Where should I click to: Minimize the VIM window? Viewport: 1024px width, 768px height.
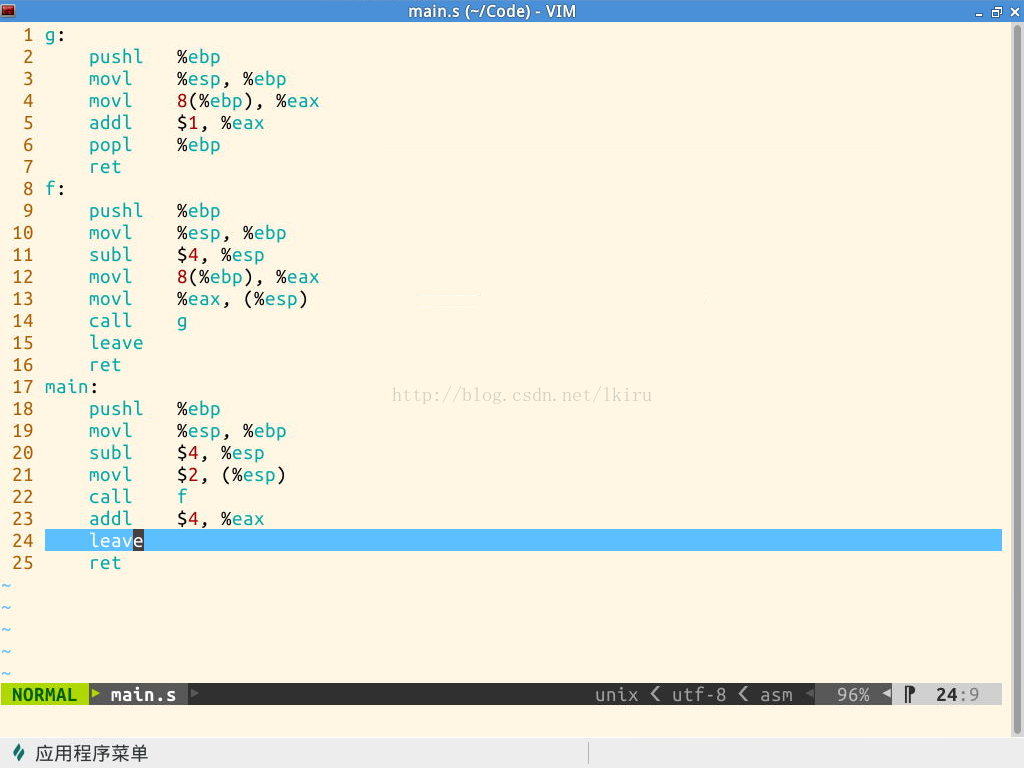point(978,12)
